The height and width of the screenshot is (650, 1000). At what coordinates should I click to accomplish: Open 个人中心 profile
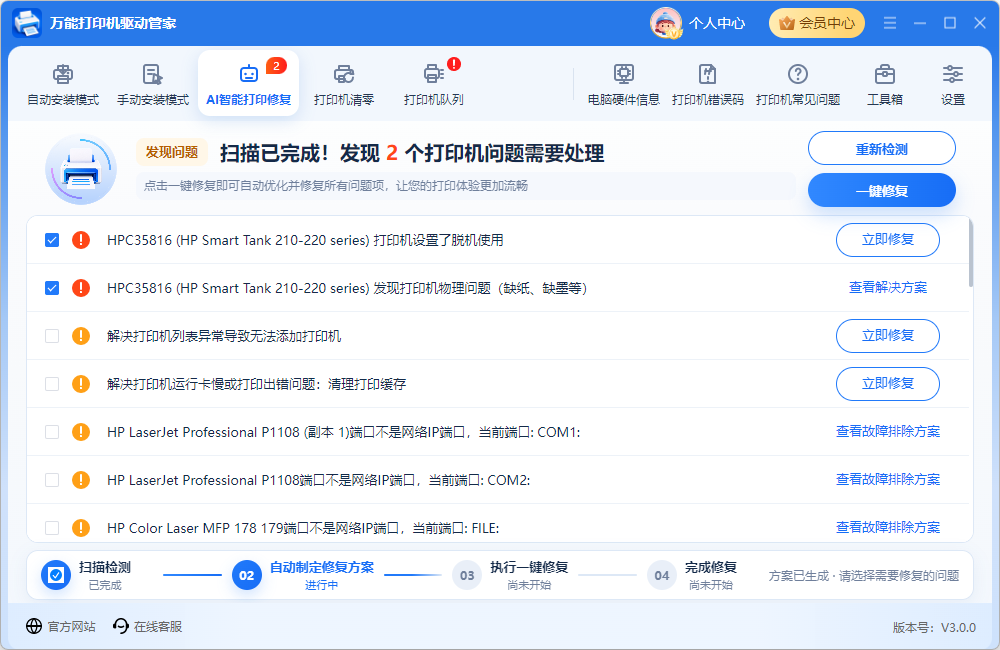[x=716, y=24]
